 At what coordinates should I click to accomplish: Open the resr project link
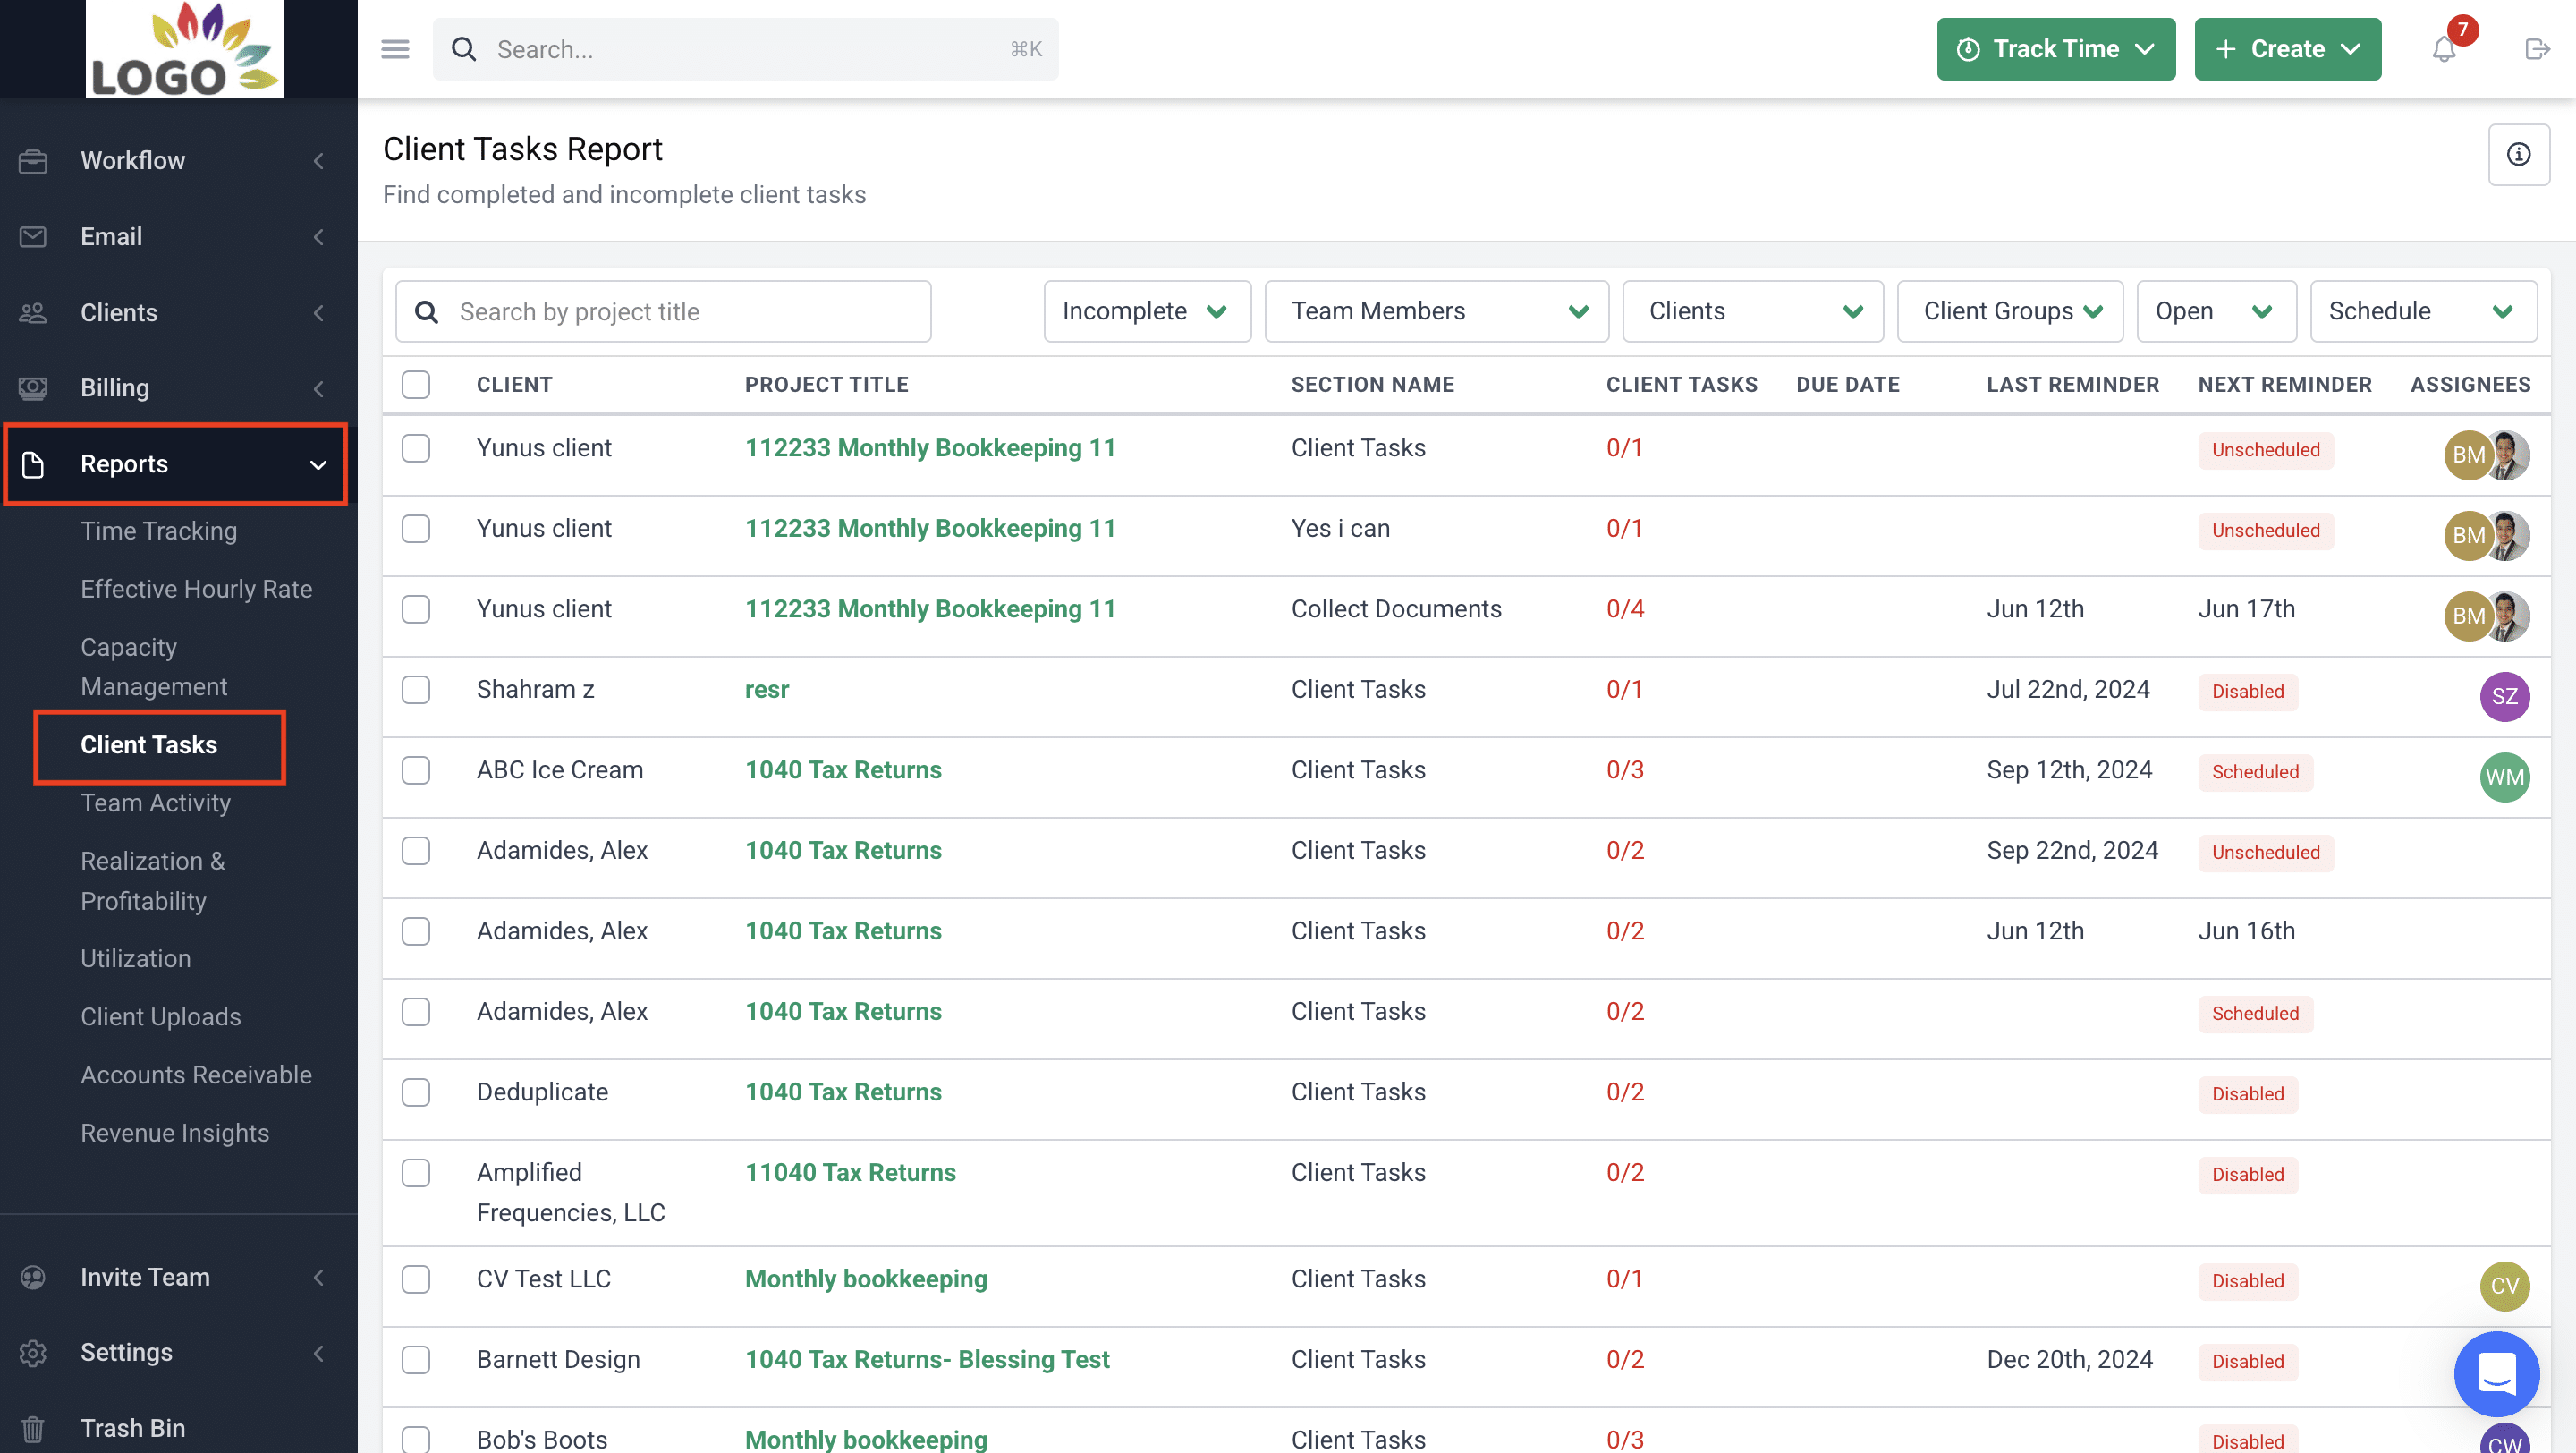pos(767,689)
